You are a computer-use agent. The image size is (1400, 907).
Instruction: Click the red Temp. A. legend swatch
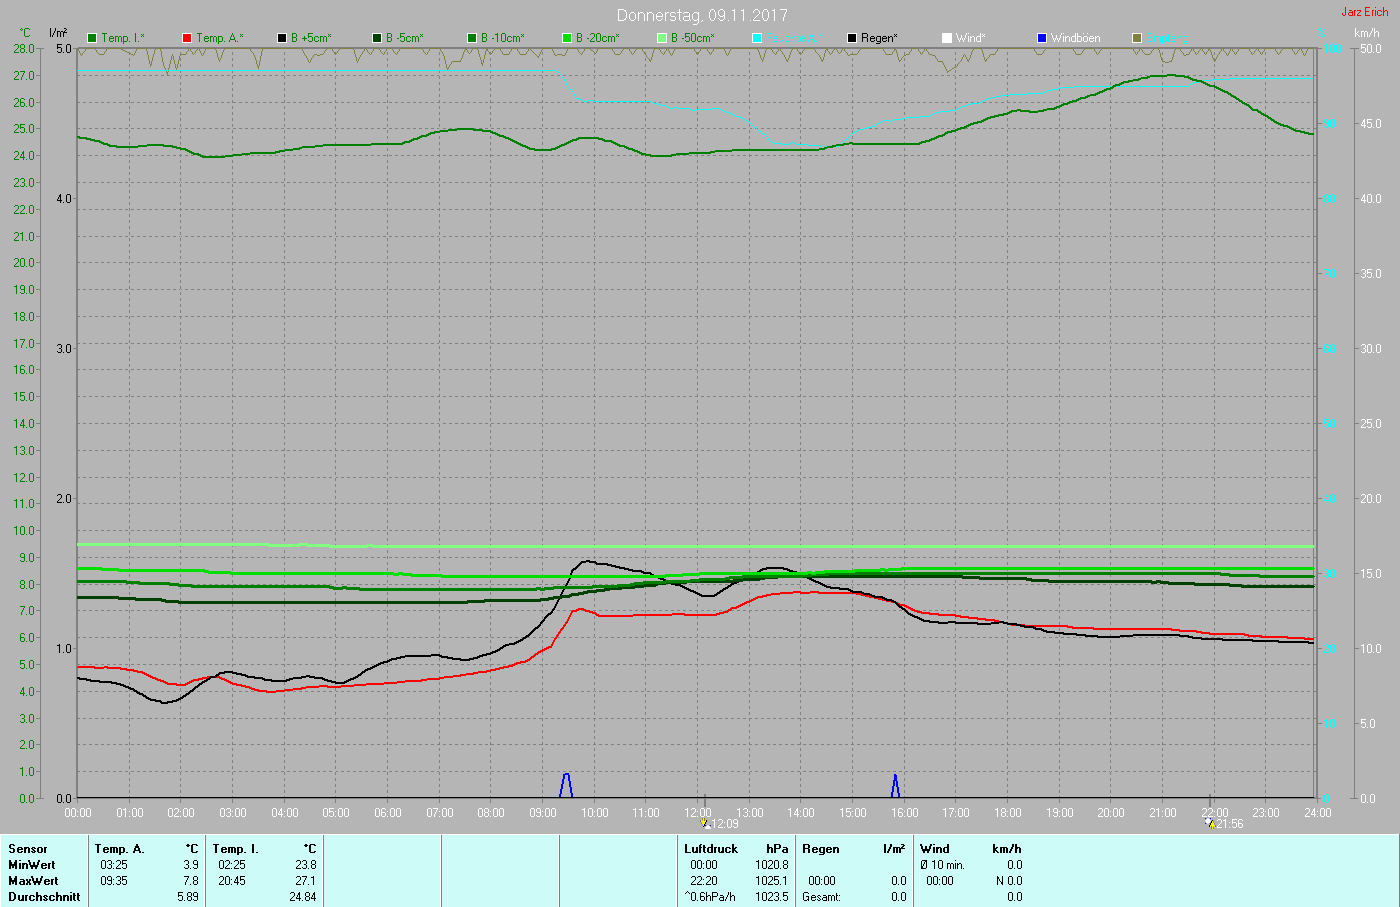pyautogui.click(x=187, y=38)
